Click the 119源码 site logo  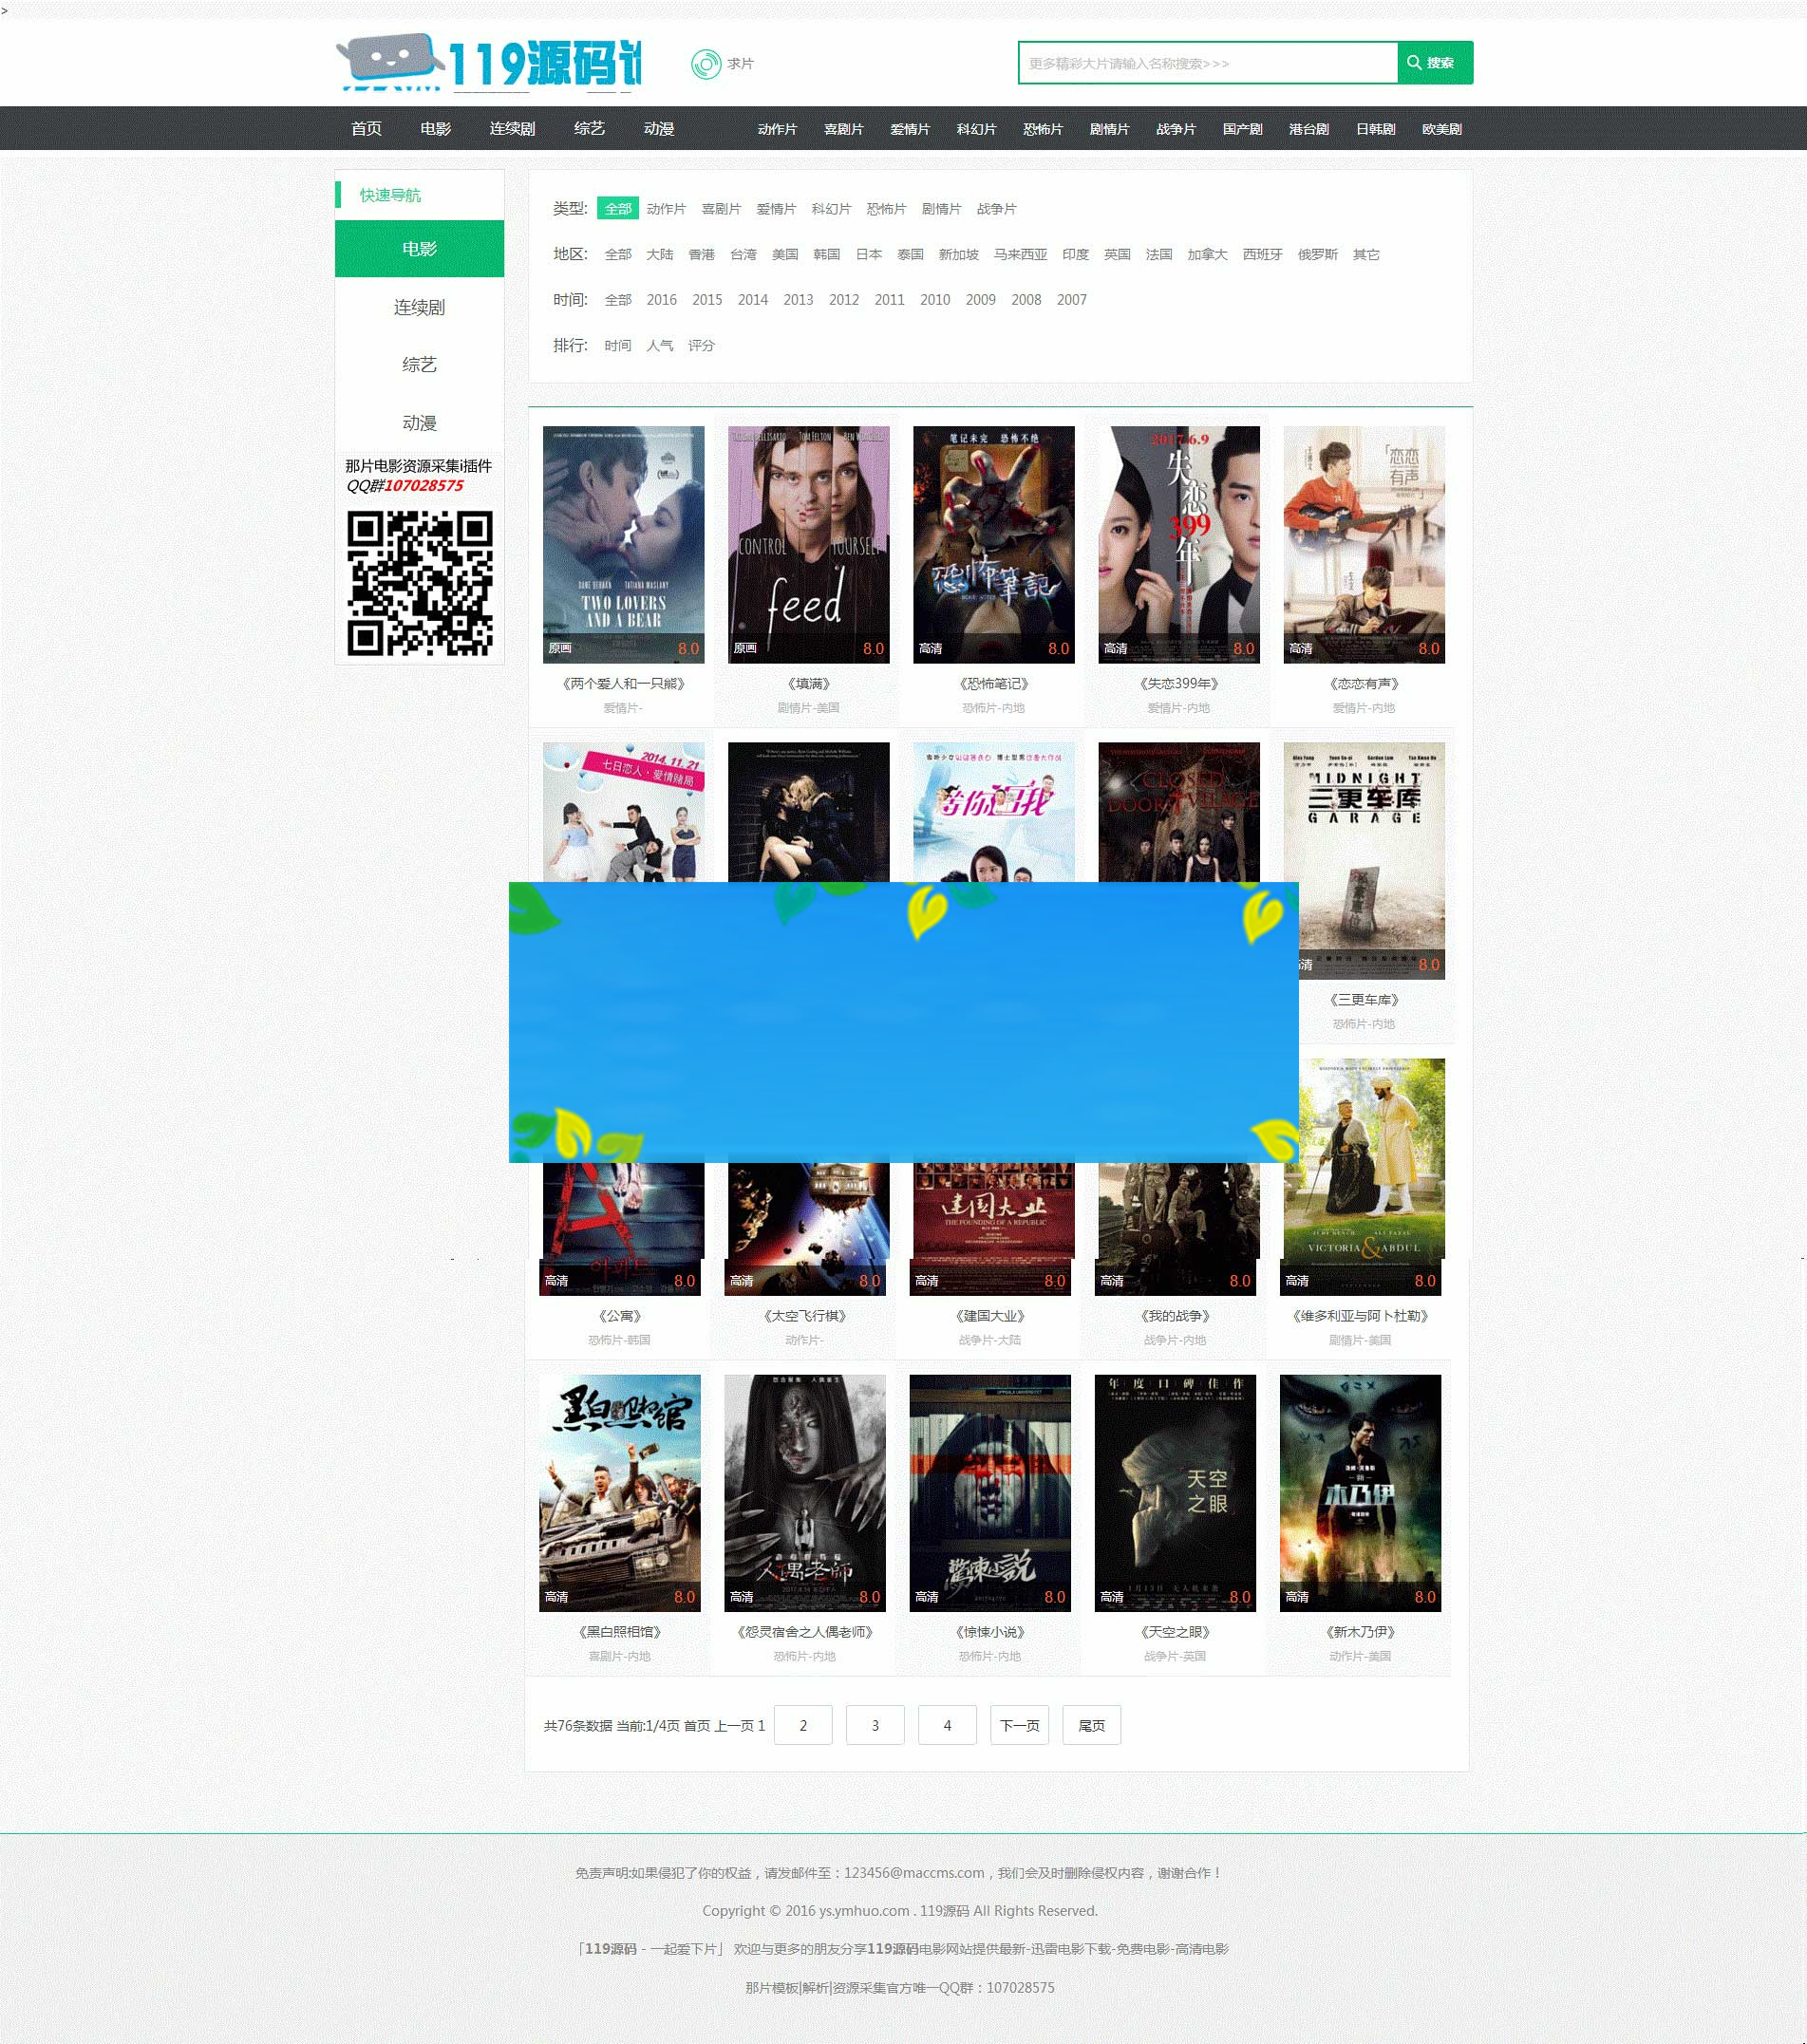(488, 63)
